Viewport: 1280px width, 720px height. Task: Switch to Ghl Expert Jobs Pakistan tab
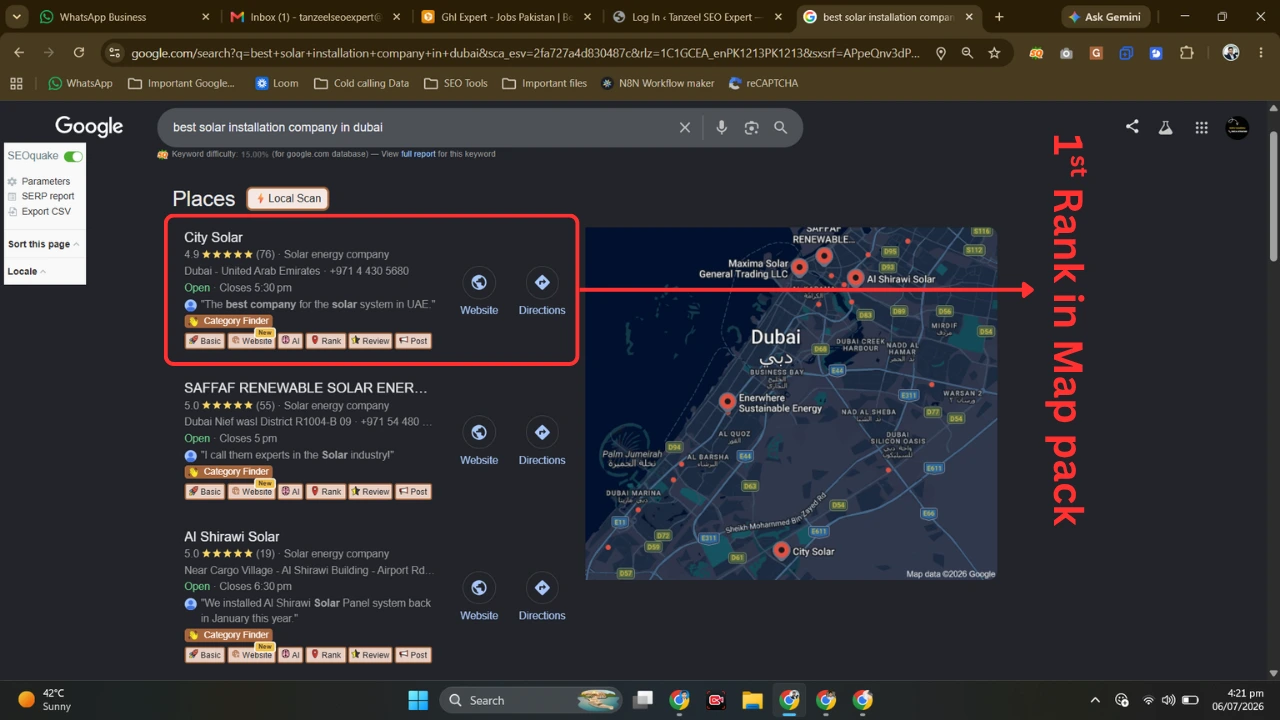pyautogui.click(x=508, y=17)
